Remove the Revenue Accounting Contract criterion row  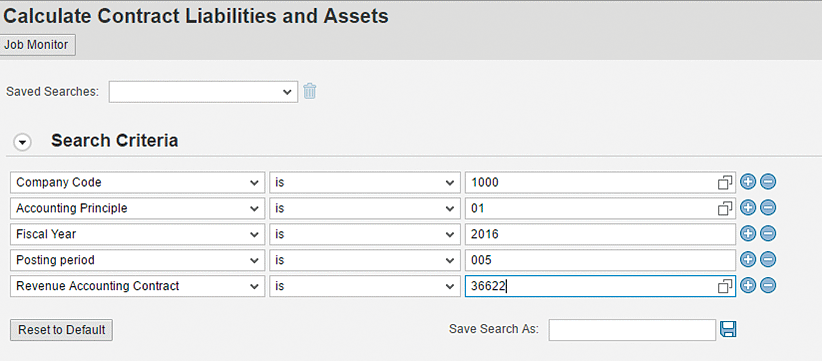coord(768,286)
